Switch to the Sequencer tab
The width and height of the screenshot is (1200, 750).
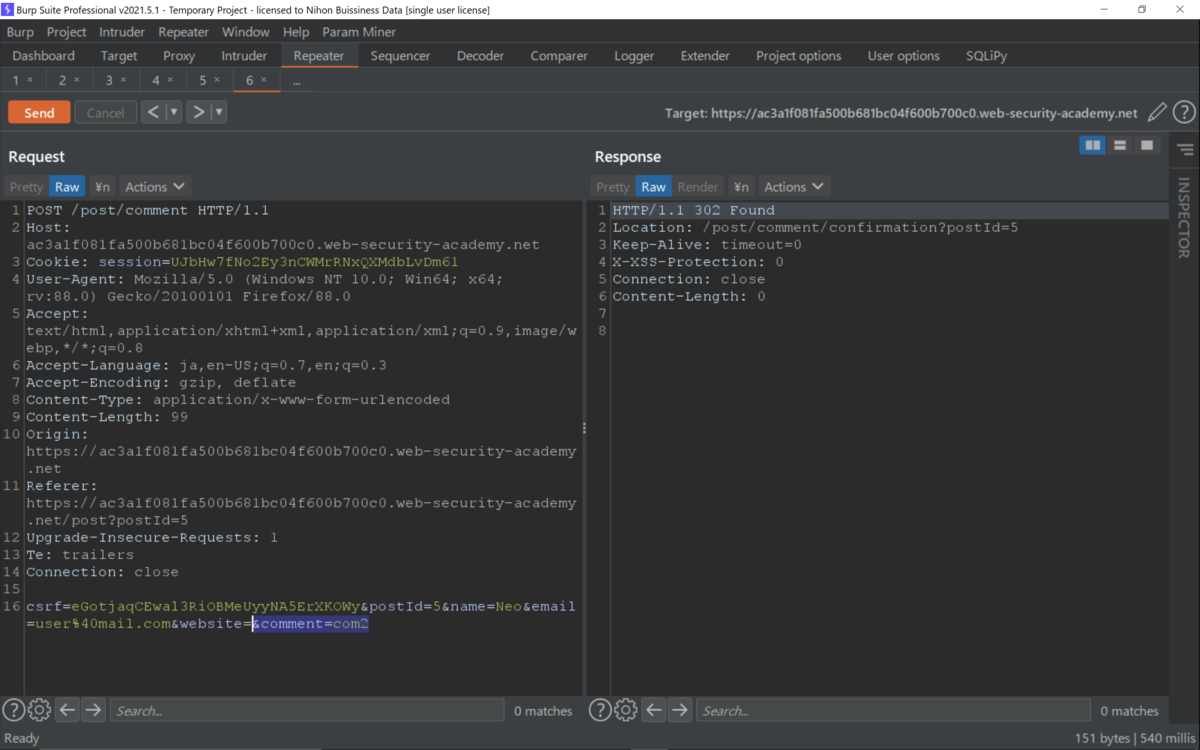[401, 56]
